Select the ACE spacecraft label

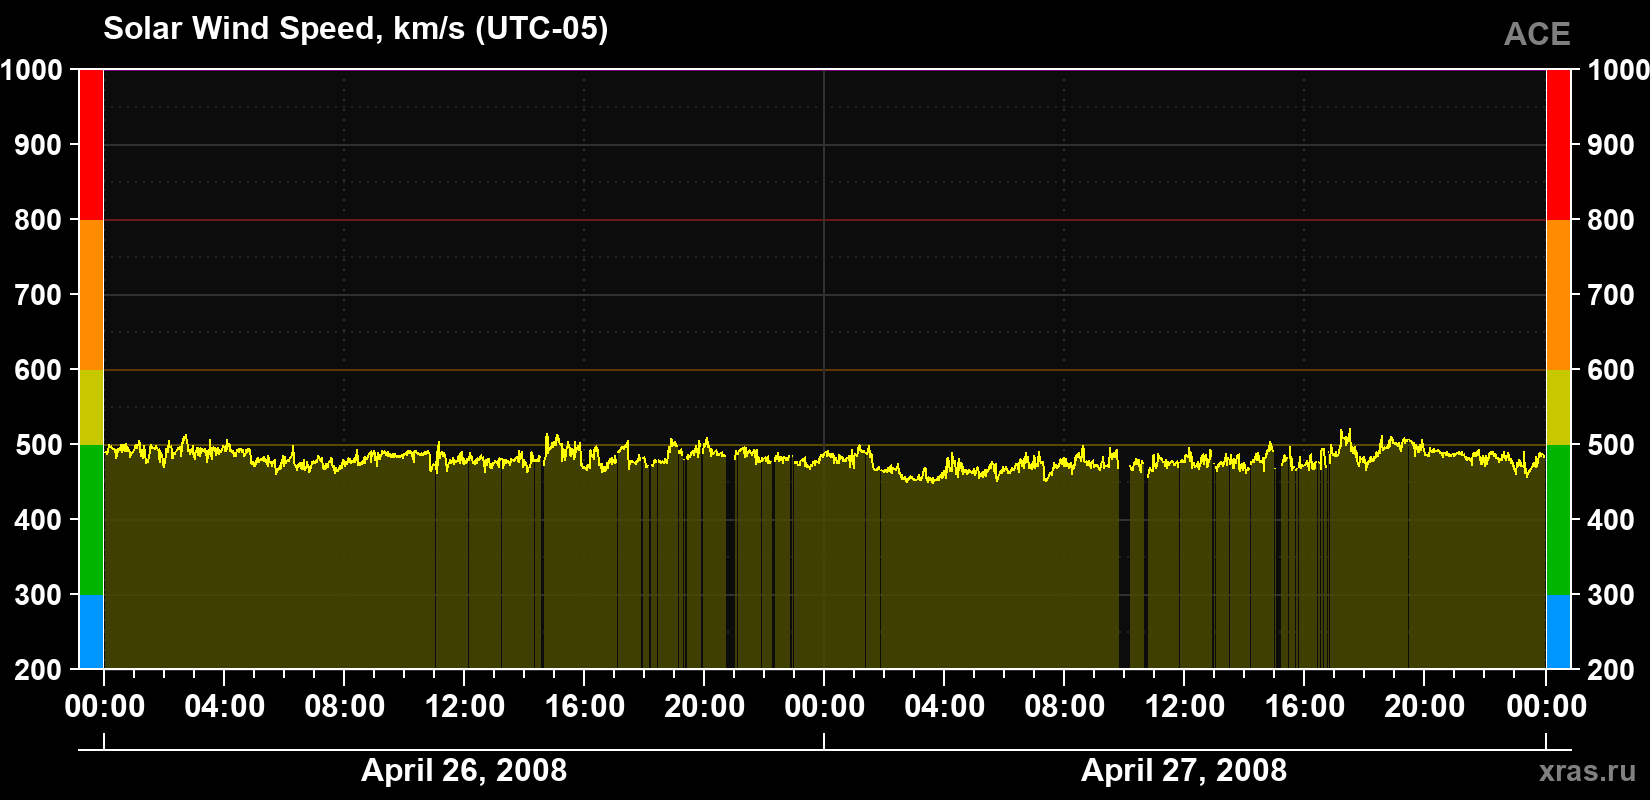pos(1537,35)
